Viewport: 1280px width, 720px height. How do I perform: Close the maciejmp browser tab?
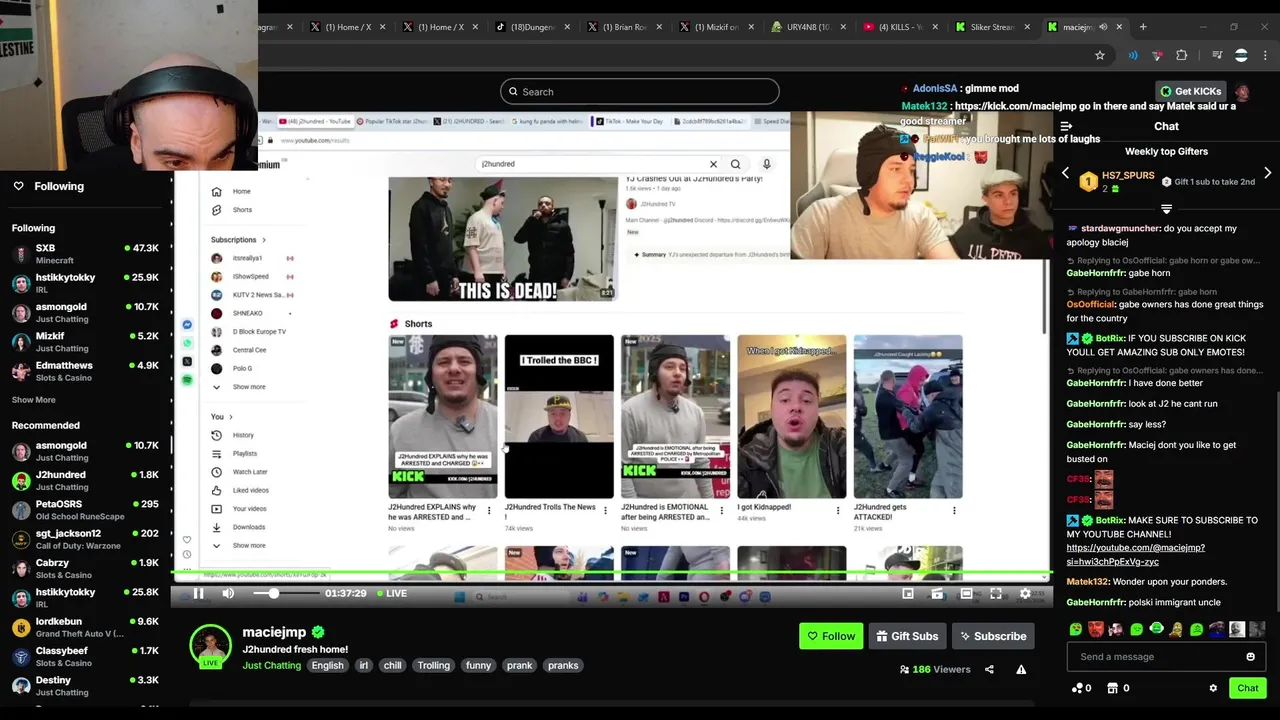1119,27
